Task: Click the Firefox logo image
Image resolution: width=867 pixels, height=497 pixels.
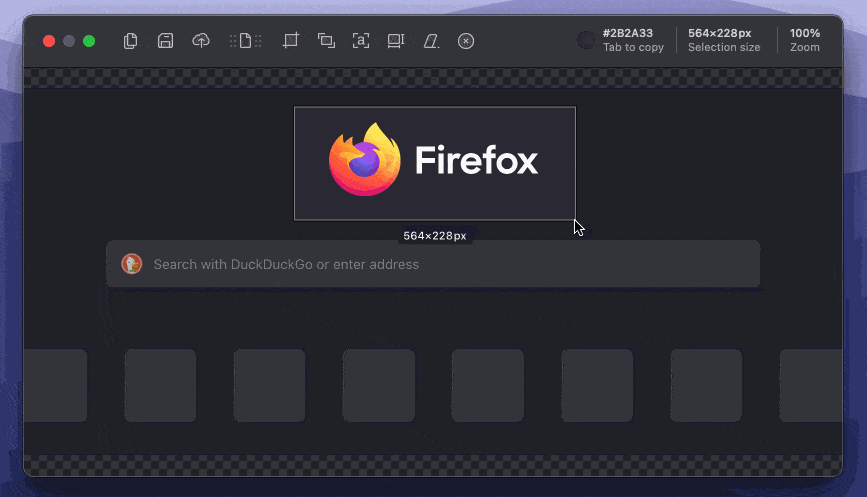Action: click(364, 160)
